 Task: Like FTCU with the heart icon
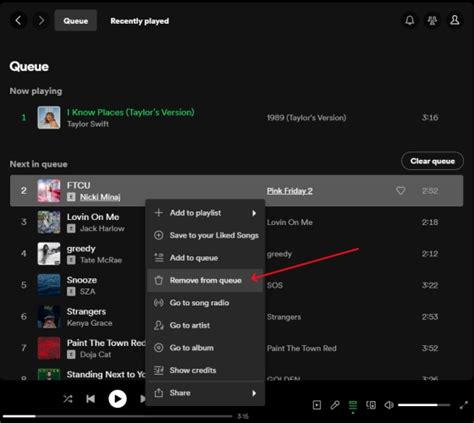tap(401, 190)
